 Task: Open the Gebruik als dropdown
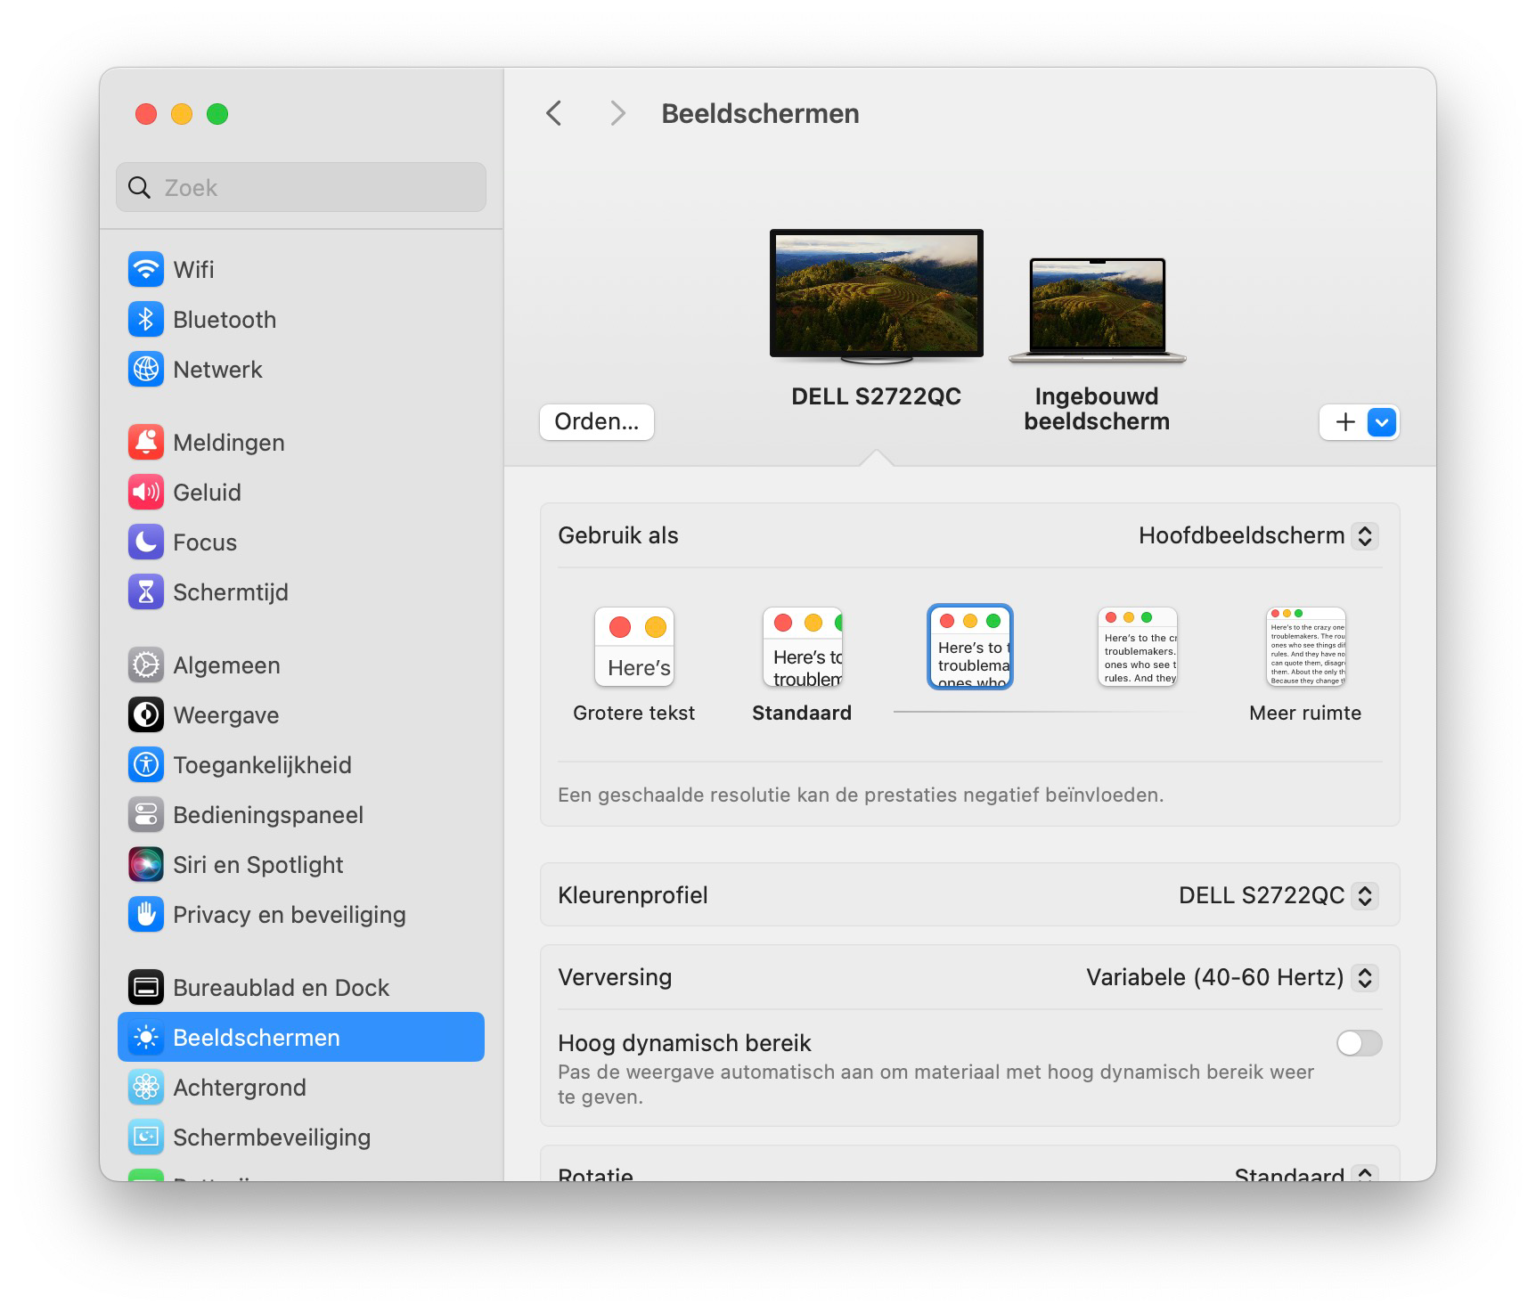pyautogui.click(x=1257, y=535)
